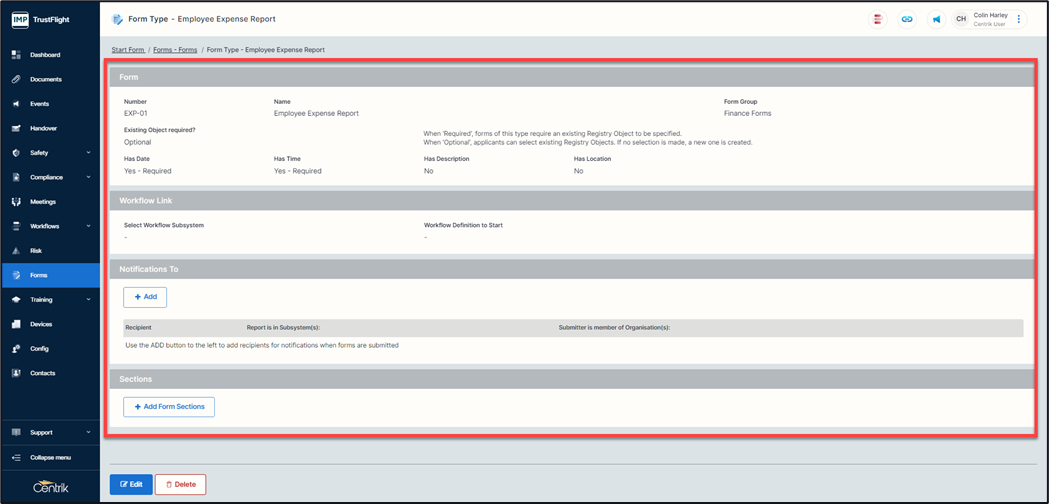
Task: Click the Edit button
Action: pos(131,484)
